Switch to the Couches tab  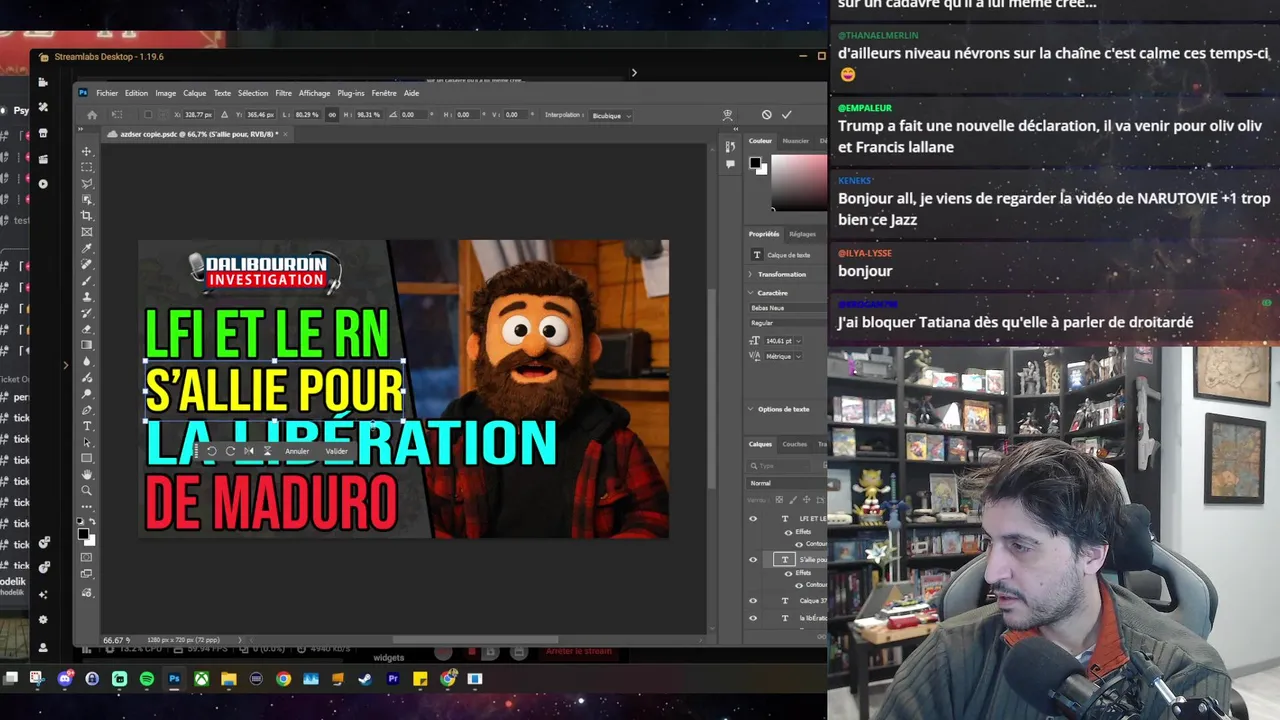tap(795, 444)
